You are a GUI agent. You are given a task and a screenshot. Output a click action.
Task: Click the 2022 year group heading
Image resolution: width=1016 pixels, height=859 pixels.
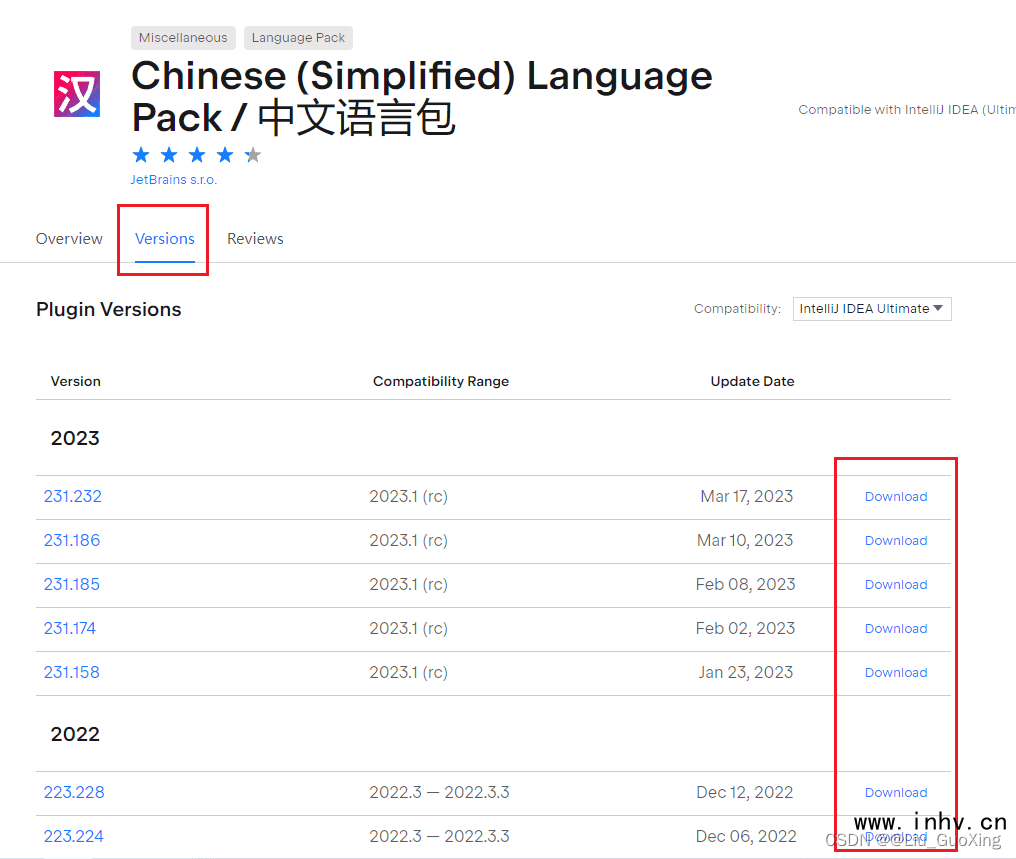75,734
